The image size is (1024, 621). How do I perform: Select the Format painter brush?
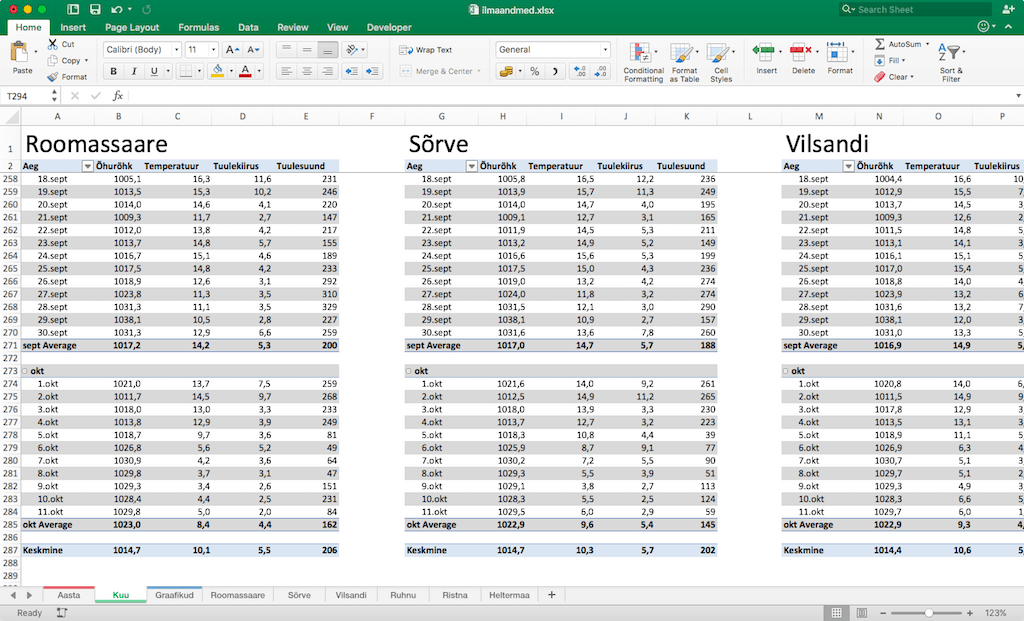click(x=53, y=76)
